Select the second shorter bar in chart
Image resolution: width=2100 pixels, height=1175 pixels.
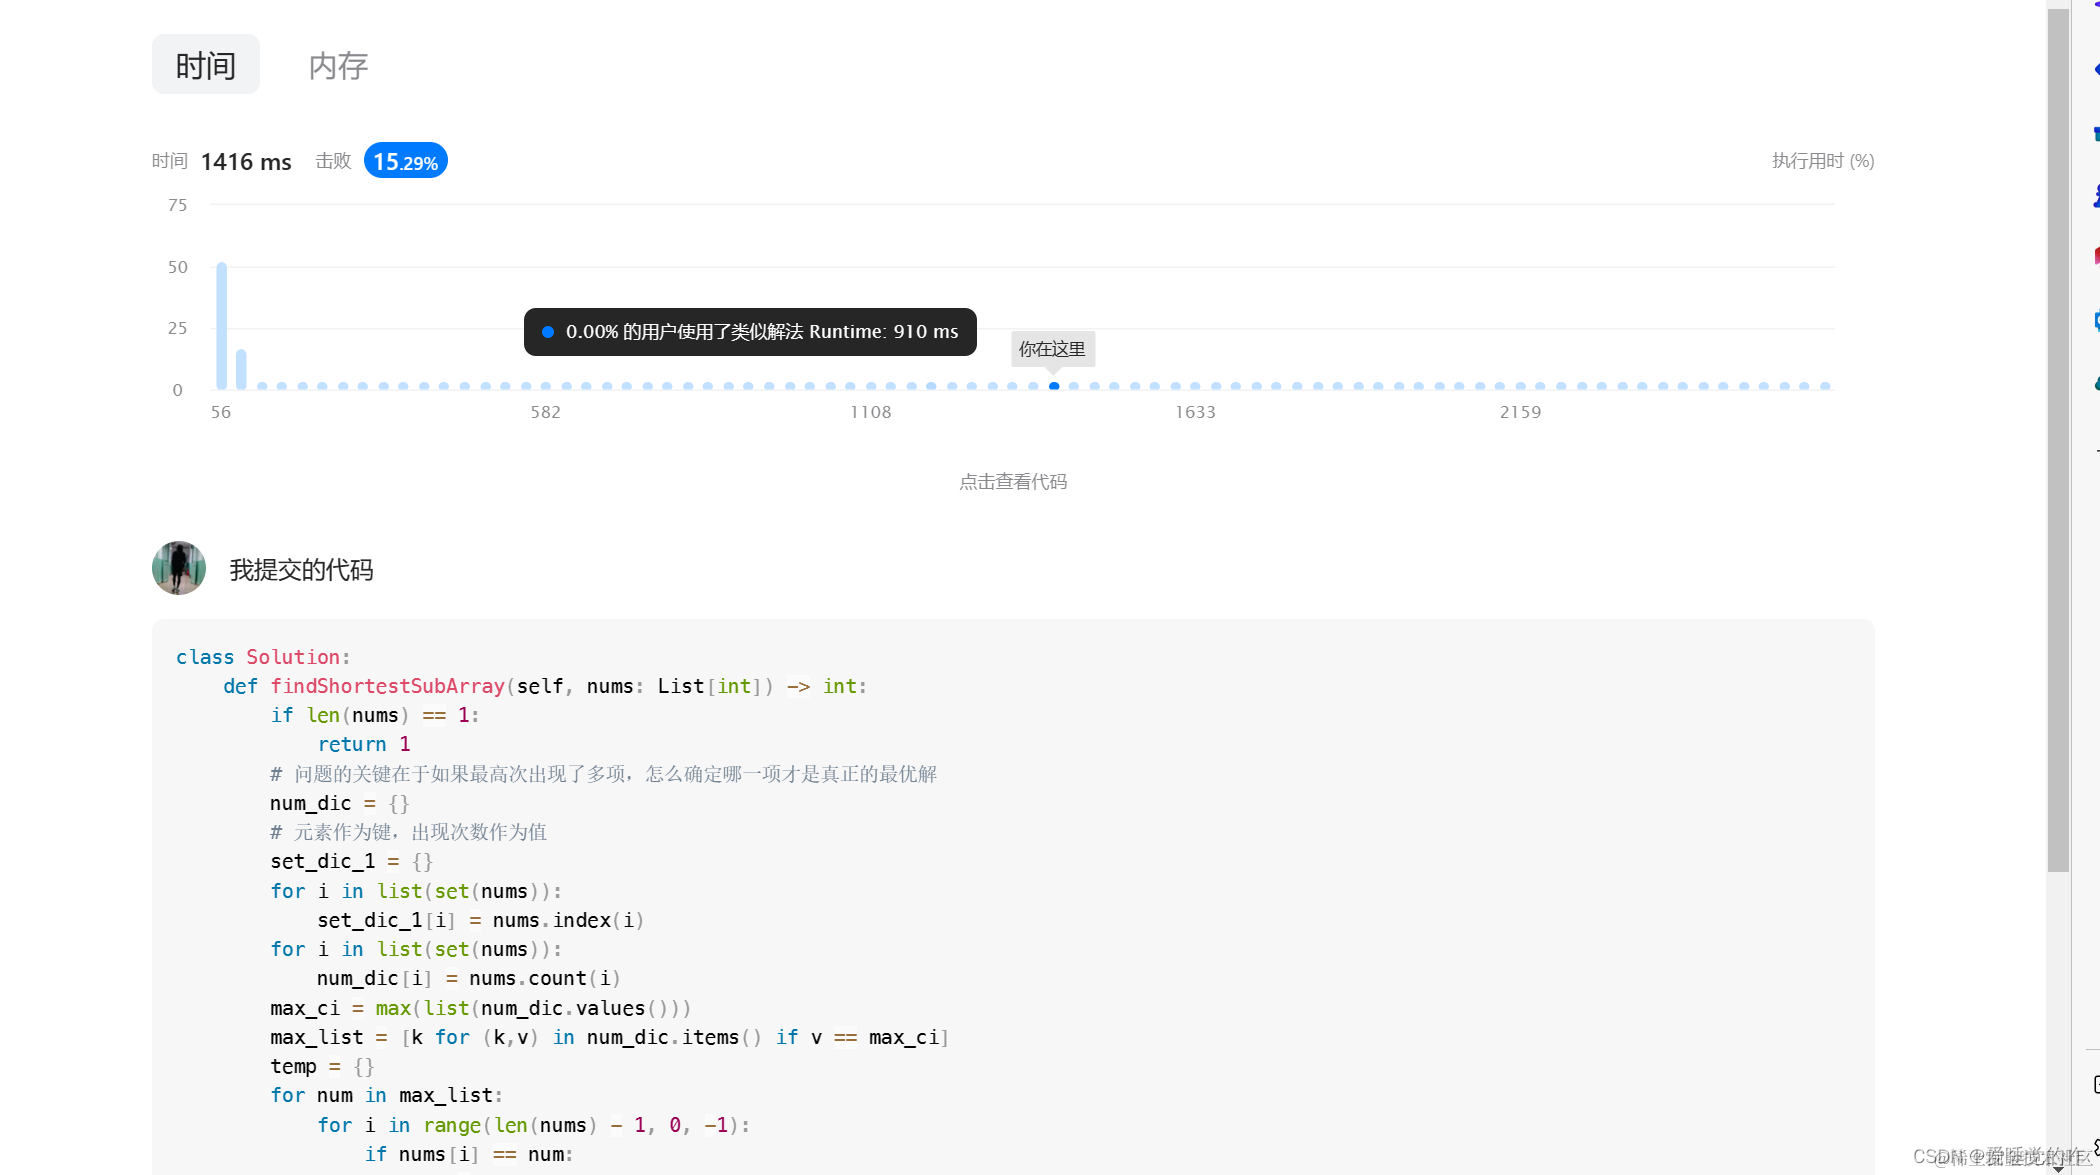pos(241,369)
